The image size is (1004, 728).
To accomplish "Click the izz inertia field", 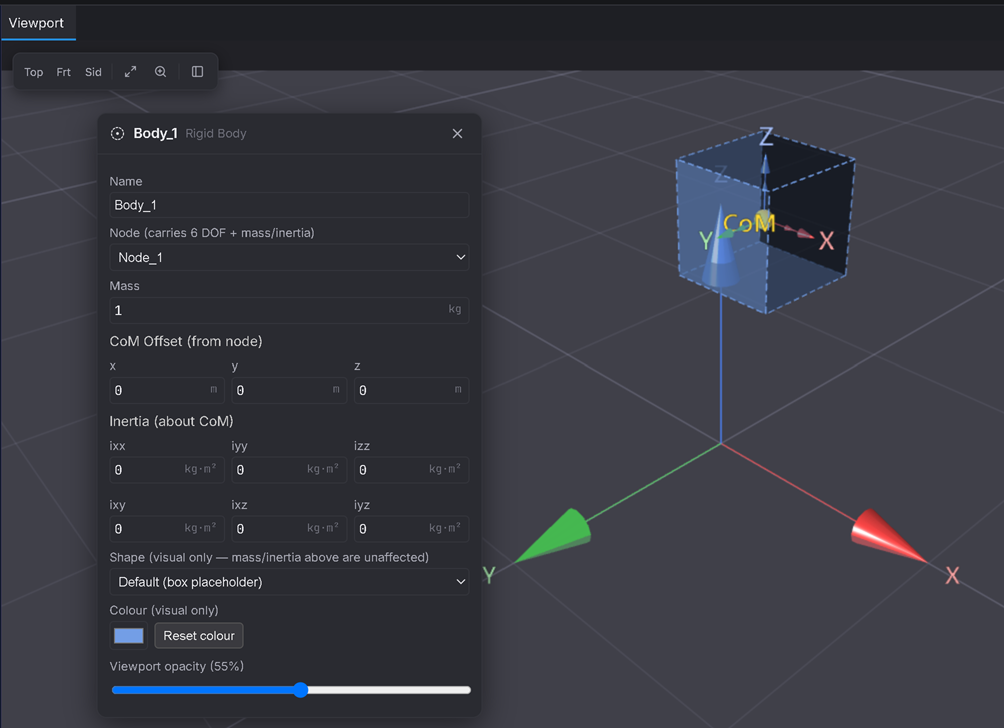I will 412,469.
